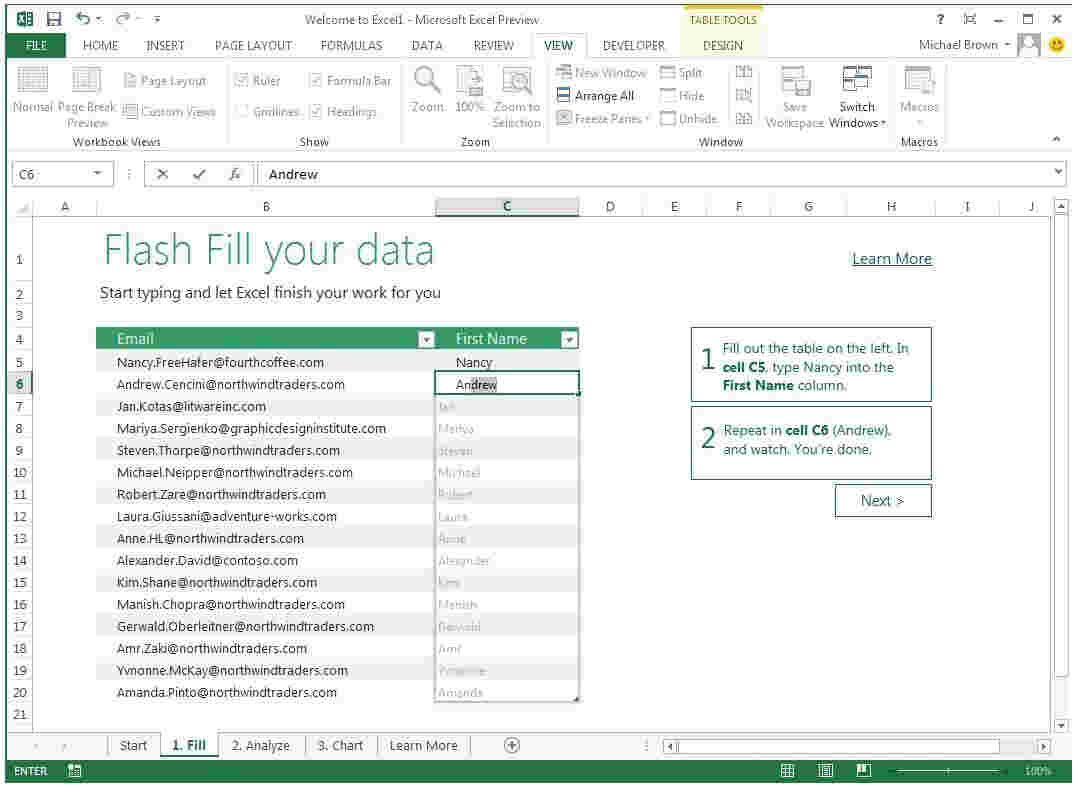Open a New Window for the workbook
Viewport: 1078px width, 792px height.
(x=601, y=72)
